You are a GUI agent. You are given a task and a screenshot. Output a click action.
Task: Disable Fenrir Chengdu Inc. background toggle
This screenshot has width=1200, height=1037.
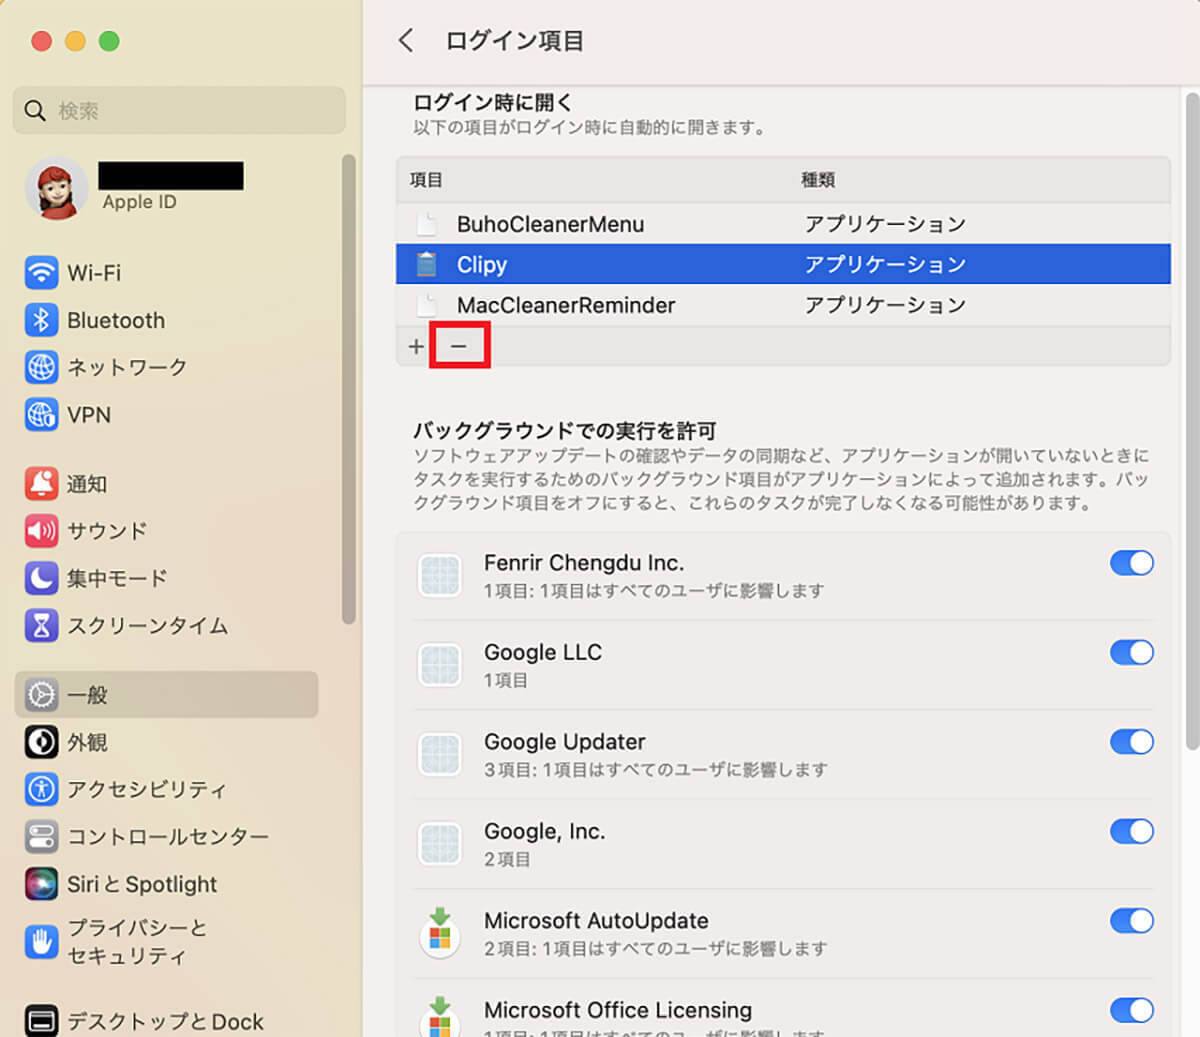1131,563
